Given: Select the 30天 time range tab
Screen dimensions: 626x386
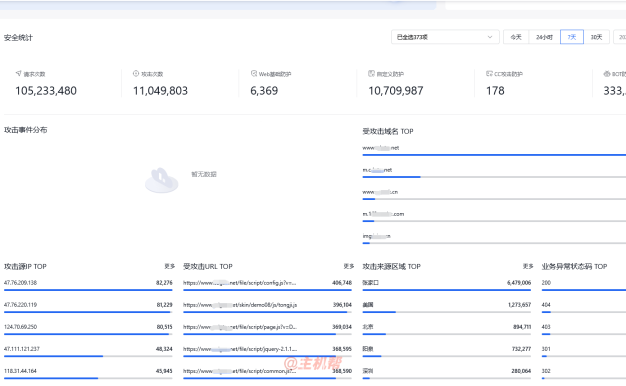Looking at the screenshot, I should [596, 37].
